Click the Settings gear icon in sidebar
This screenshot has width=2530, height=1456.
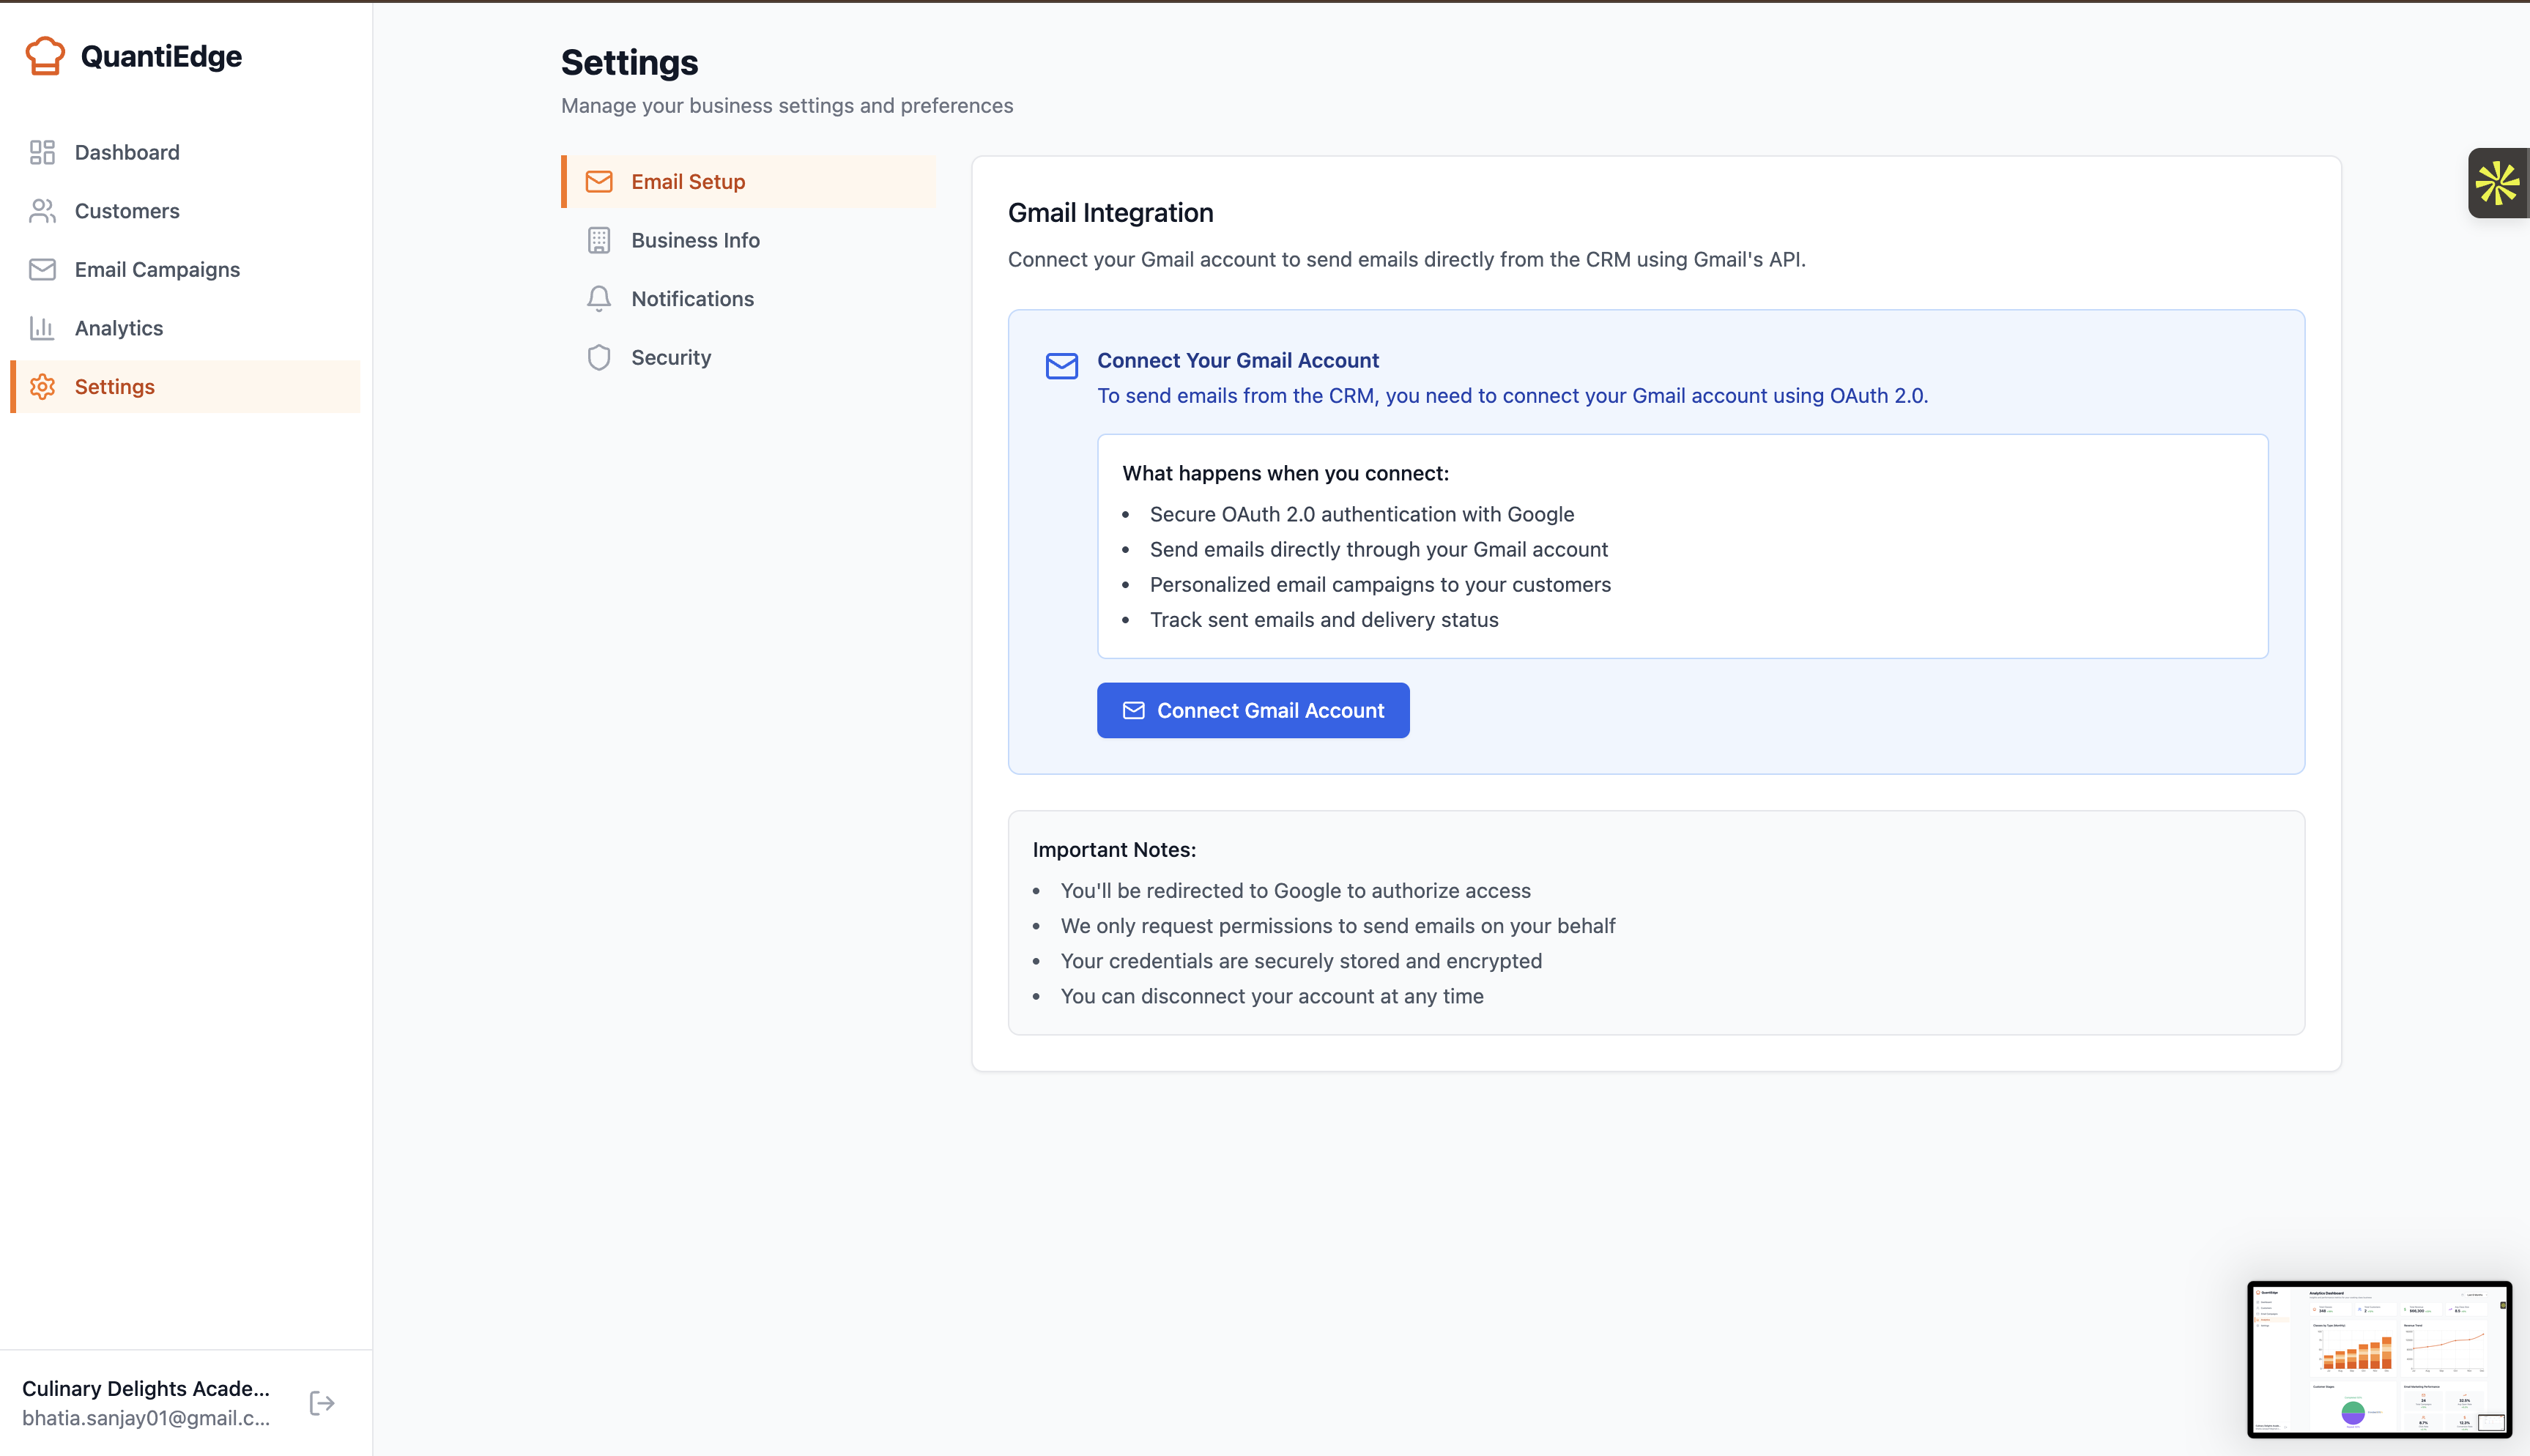(x=42, y=387)
